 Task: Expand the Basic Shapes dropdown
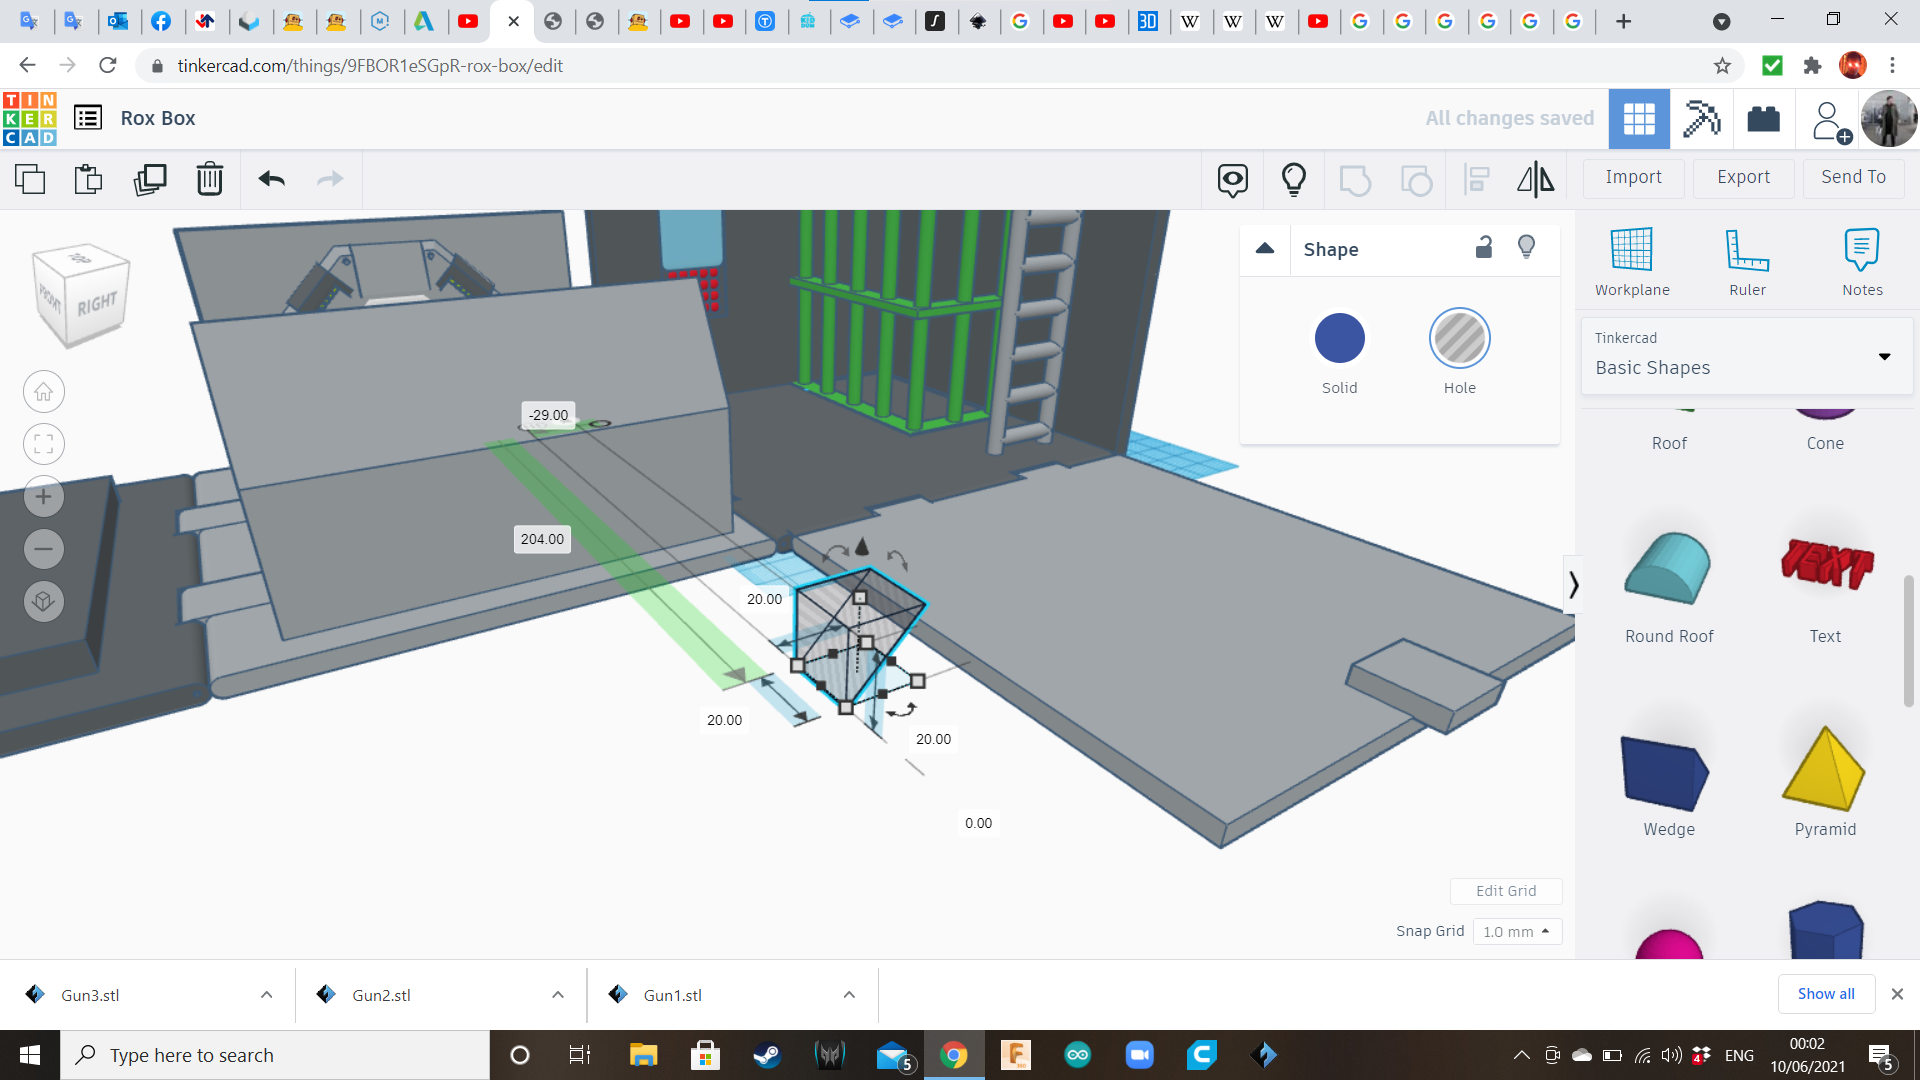tap(1884, 356)
